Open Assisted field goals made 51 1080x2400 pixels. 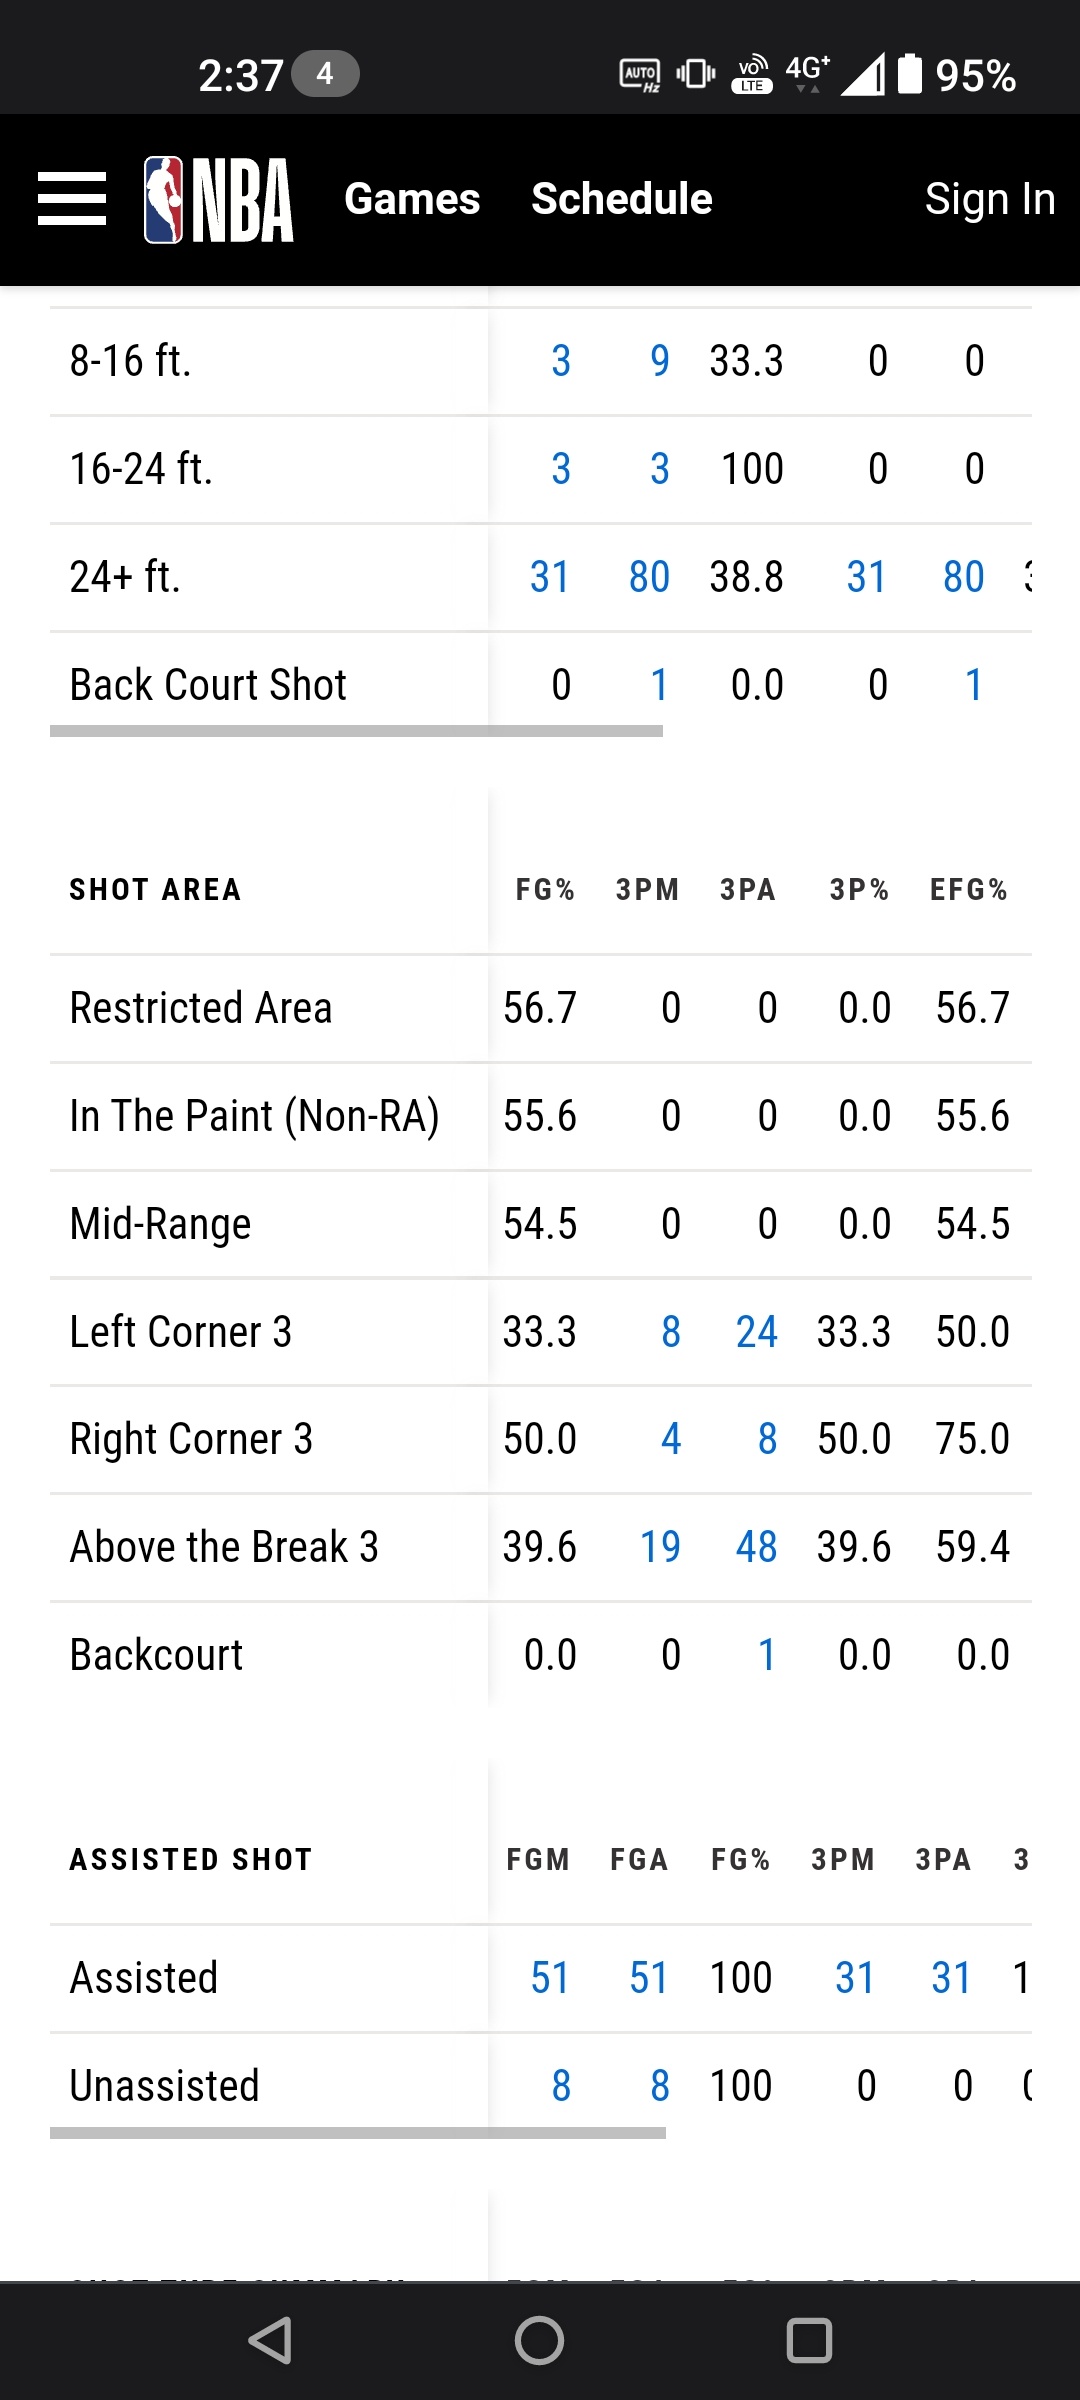(550, 1978)
